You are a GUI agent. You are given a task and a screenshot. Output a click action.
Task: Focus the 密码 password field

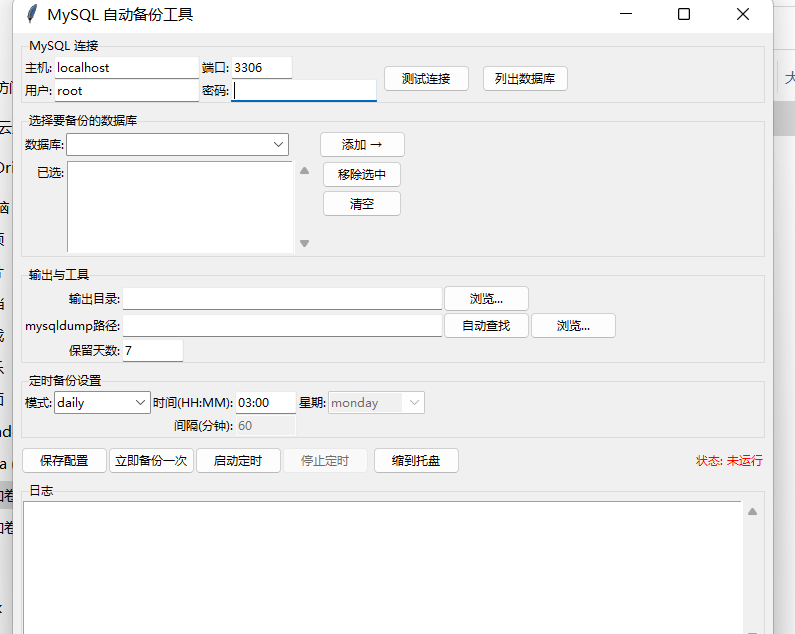click(x=304, y=91)
